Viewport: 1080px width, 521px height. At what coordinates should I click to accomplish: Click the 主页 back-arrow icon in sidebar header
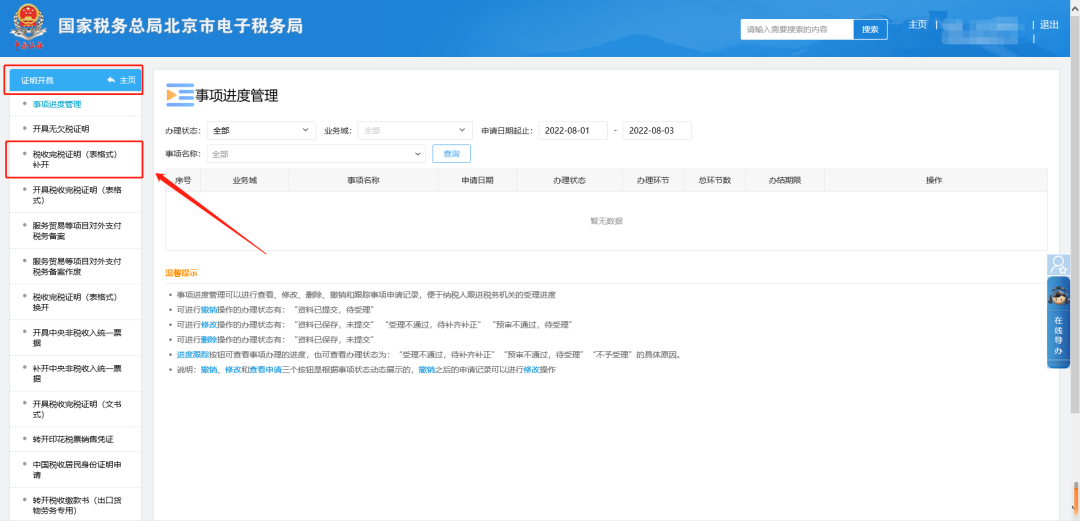[112, 80]
